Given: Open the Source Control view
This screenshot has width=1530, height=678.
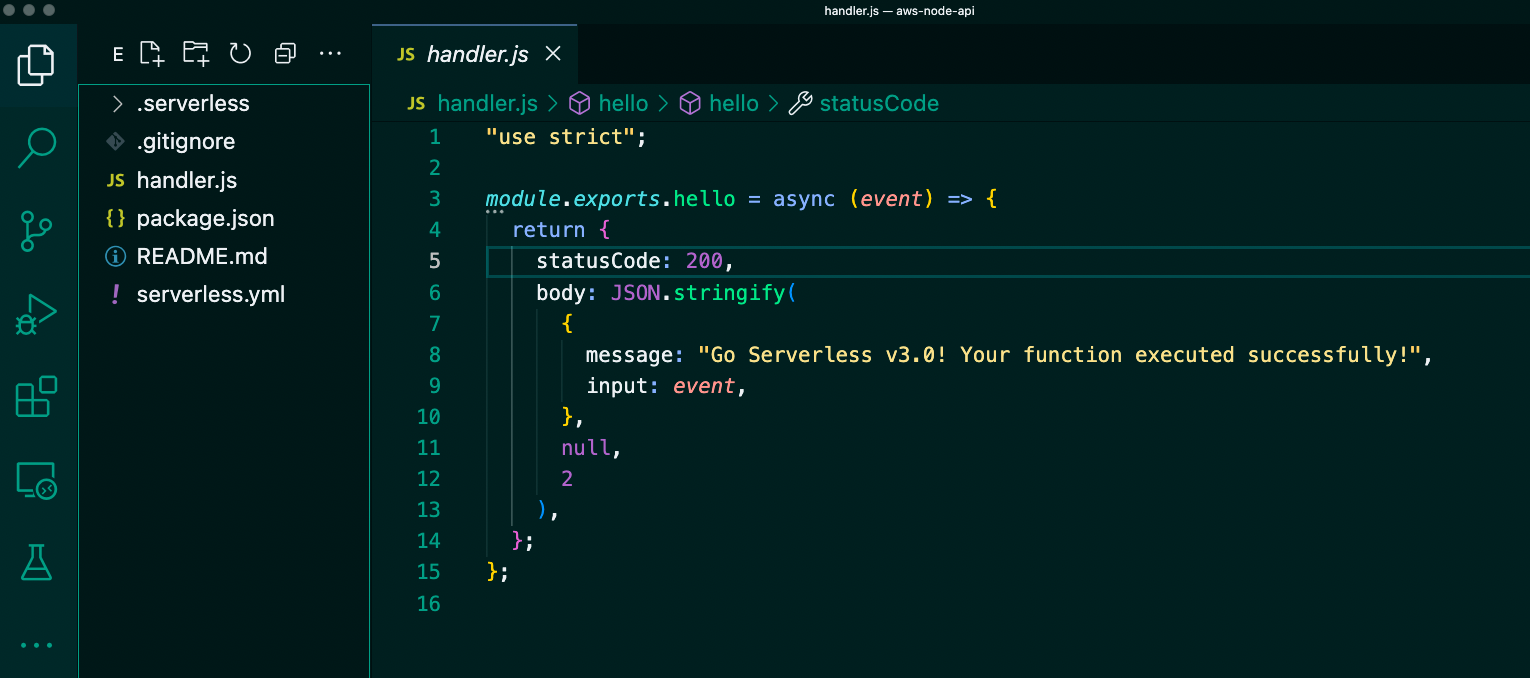Looking at the screenshot, I should tap(37, 230).
